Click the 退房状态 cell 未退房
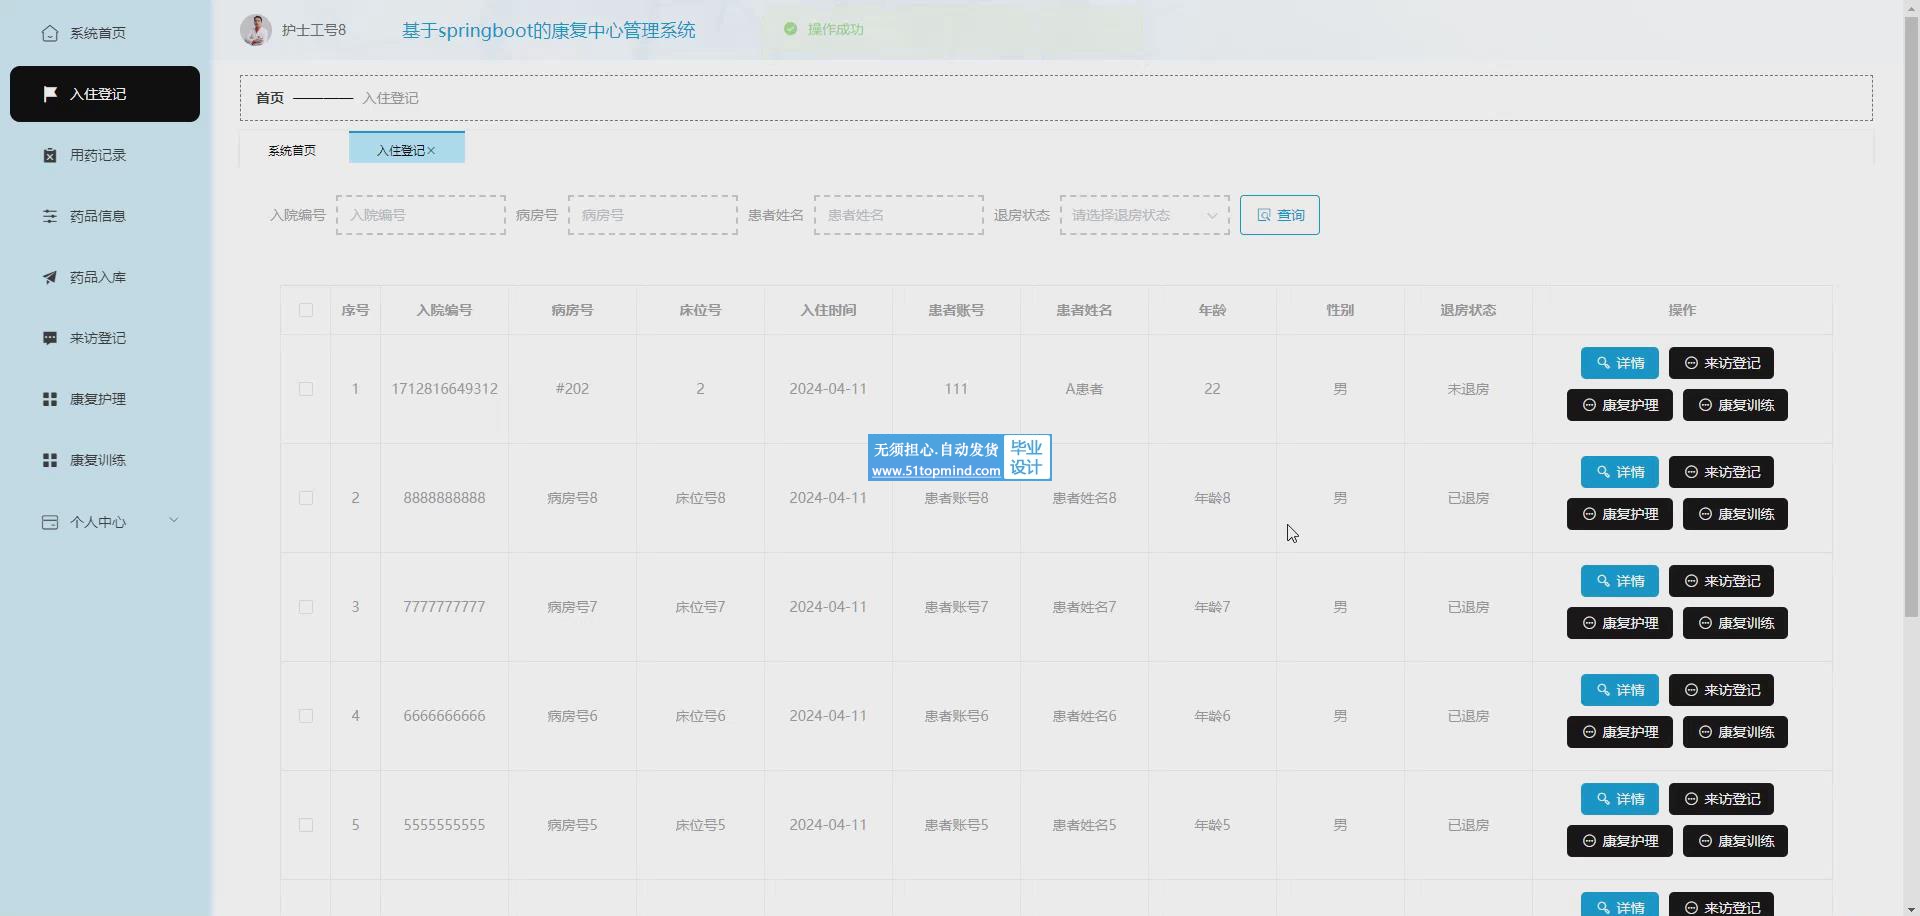 [1468, 389]
